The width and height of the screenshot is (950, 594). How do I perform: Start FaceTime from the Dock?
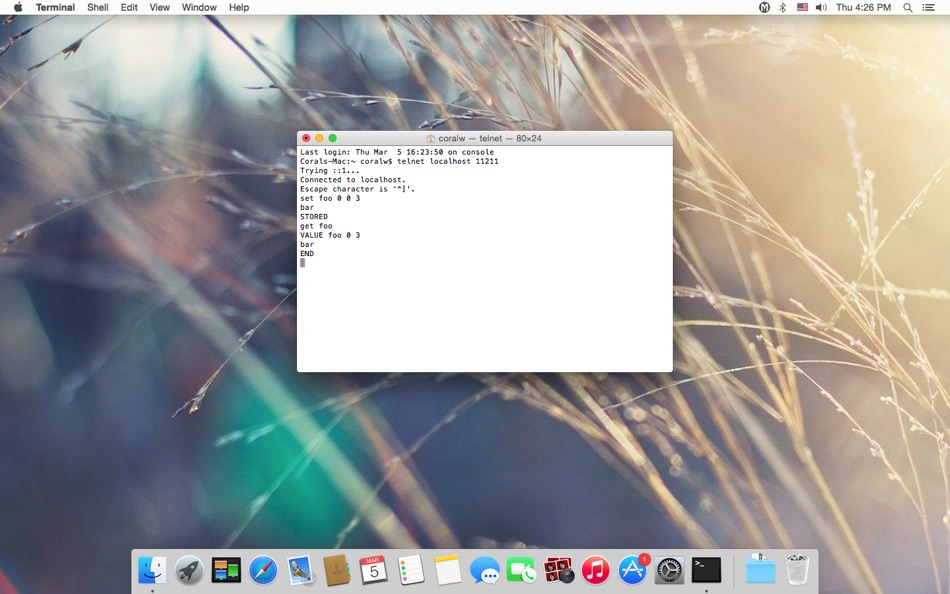(x=524, y=570)
